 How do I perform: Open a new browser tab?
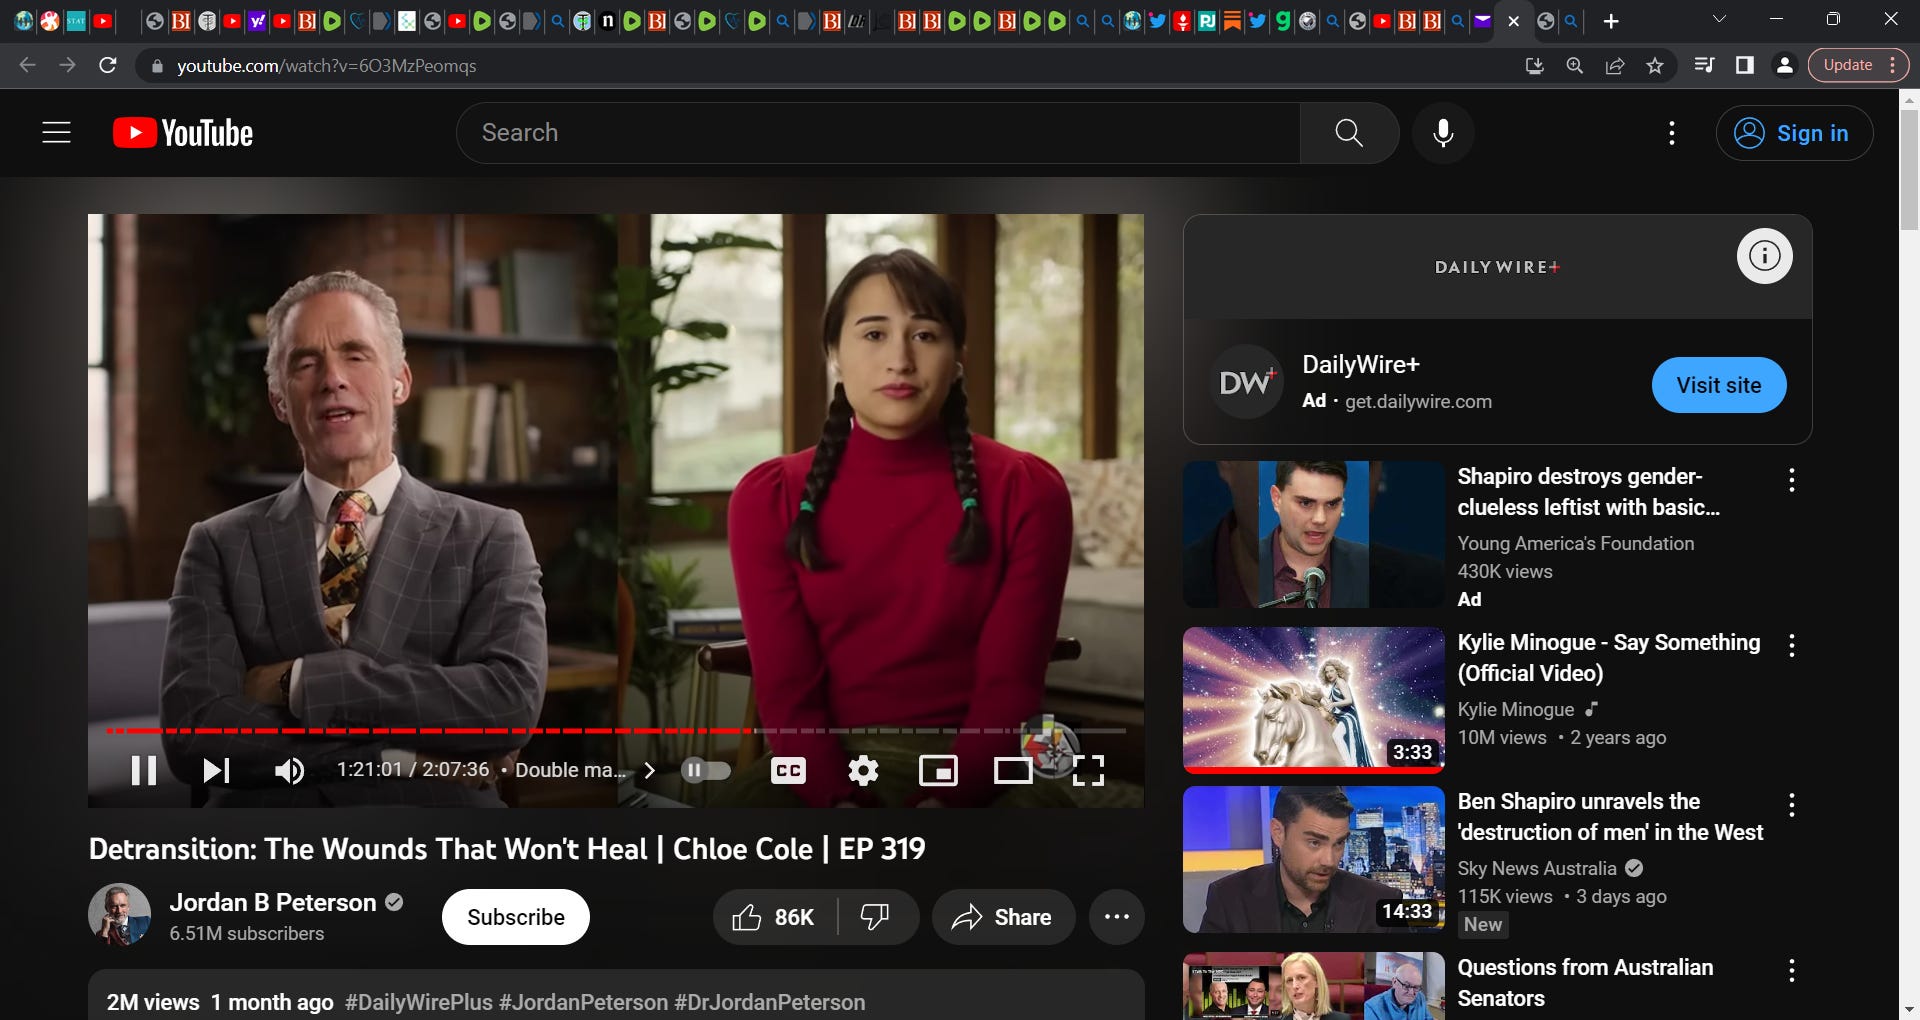click(1610, 21)
